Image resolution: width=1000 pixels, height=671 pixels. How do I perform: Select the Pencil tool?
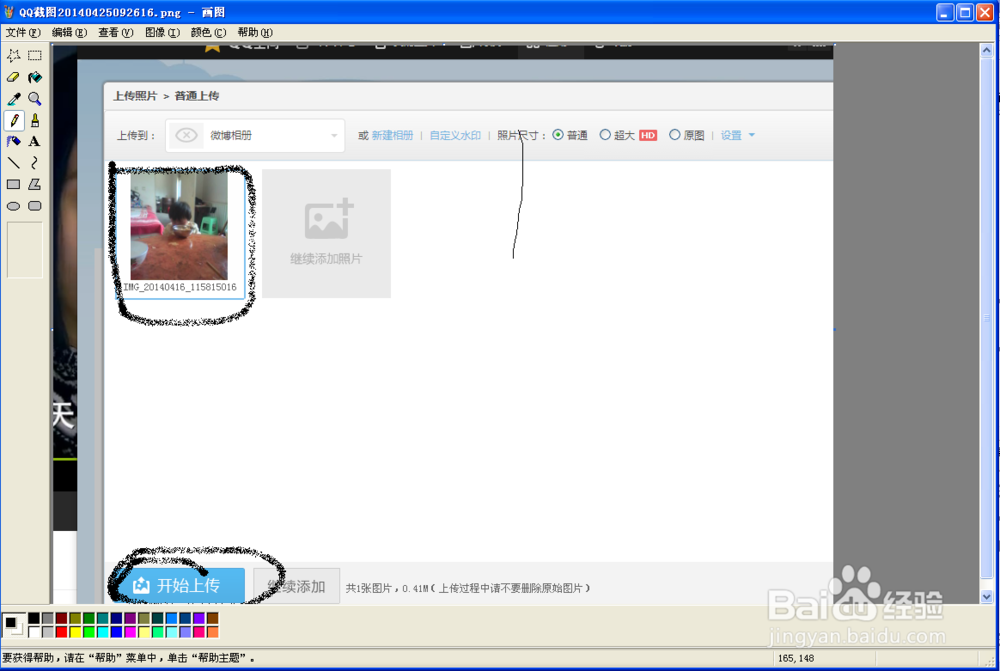pos(13,120)
